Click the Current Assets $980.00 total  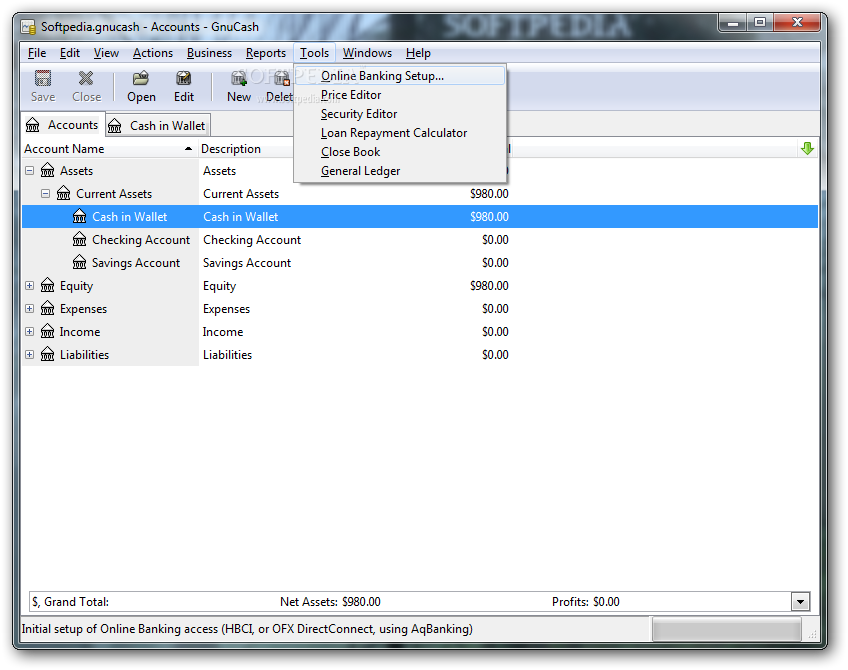pyautogui.click(x=489, y=194)
